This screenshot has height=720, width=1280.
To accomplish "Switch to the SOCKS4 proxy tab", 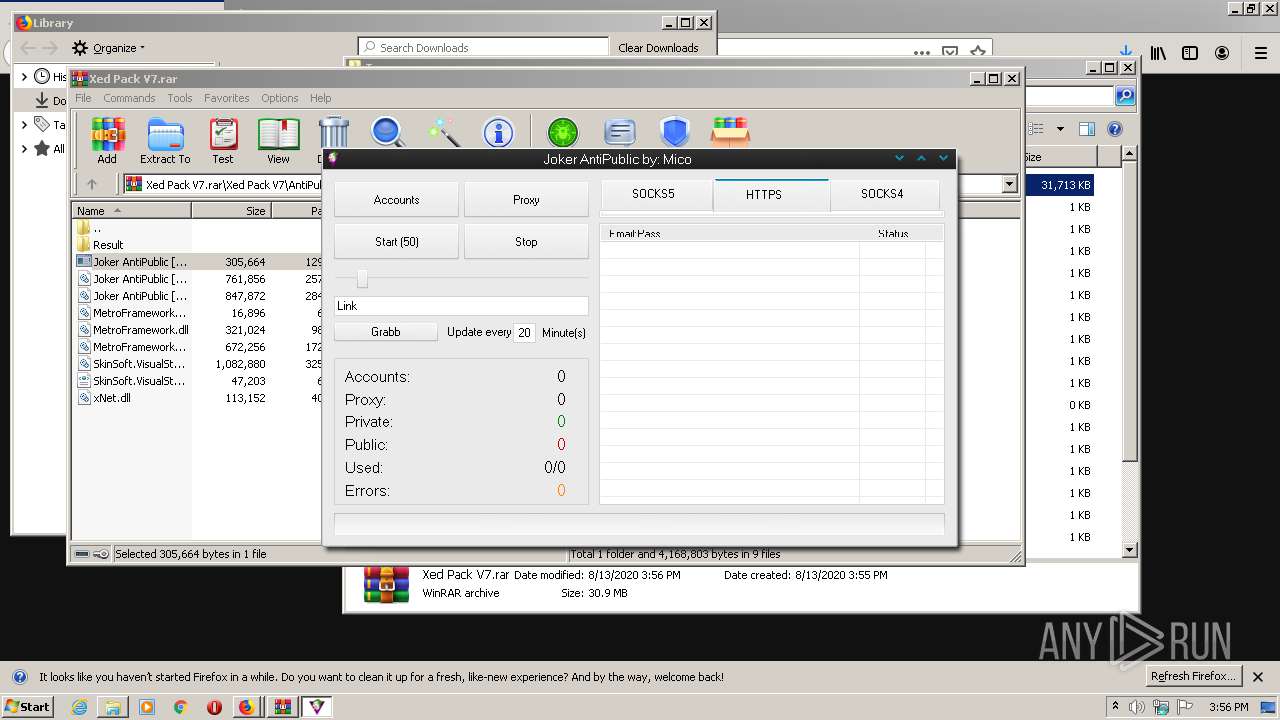I will click(883, 194).
